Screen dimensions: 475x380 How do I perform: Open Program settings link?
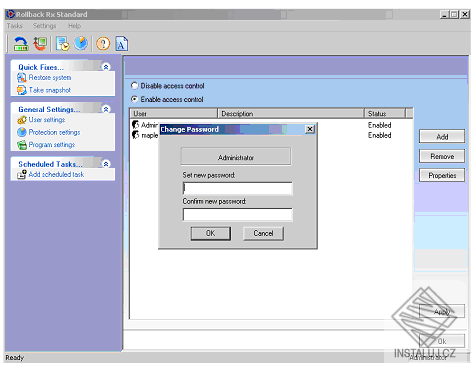[52, 145]
